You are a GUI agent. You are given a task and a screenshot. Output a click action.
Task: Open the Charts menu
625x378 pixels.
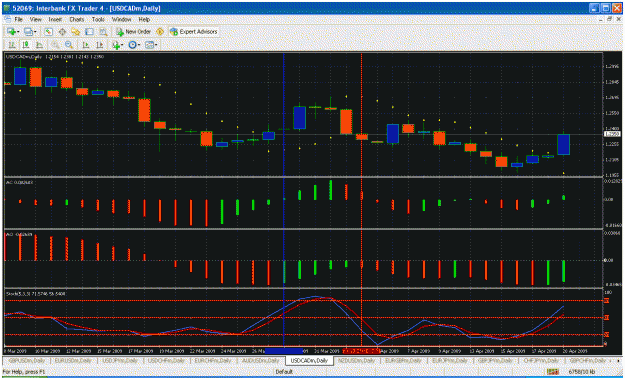(x=77, y=19)
